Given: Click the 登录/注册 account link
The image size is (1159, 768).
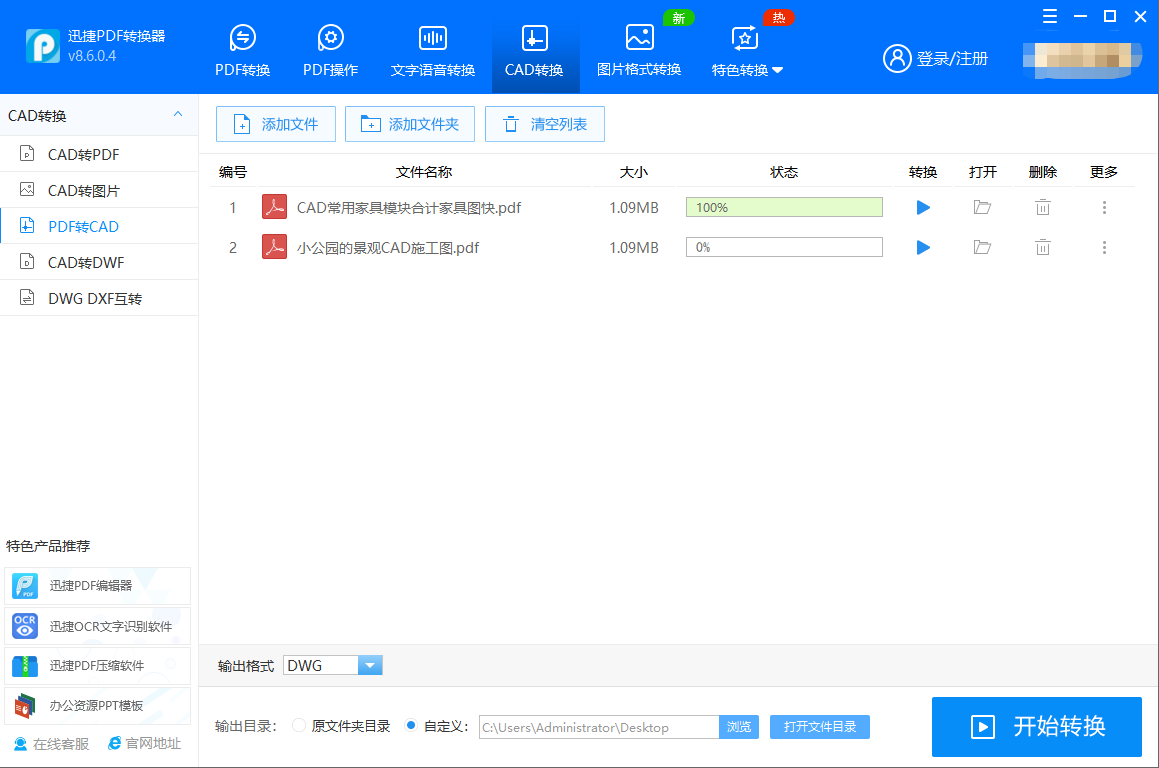Looking at the screenshot, I should (935, 58).
